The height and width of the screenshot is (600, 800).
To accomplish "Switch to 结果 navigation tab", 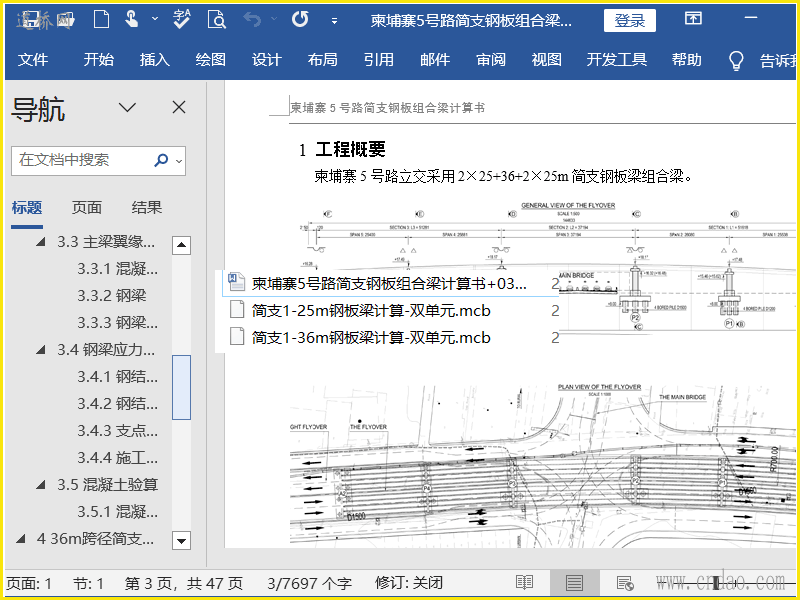I will (x=147, y=208).
